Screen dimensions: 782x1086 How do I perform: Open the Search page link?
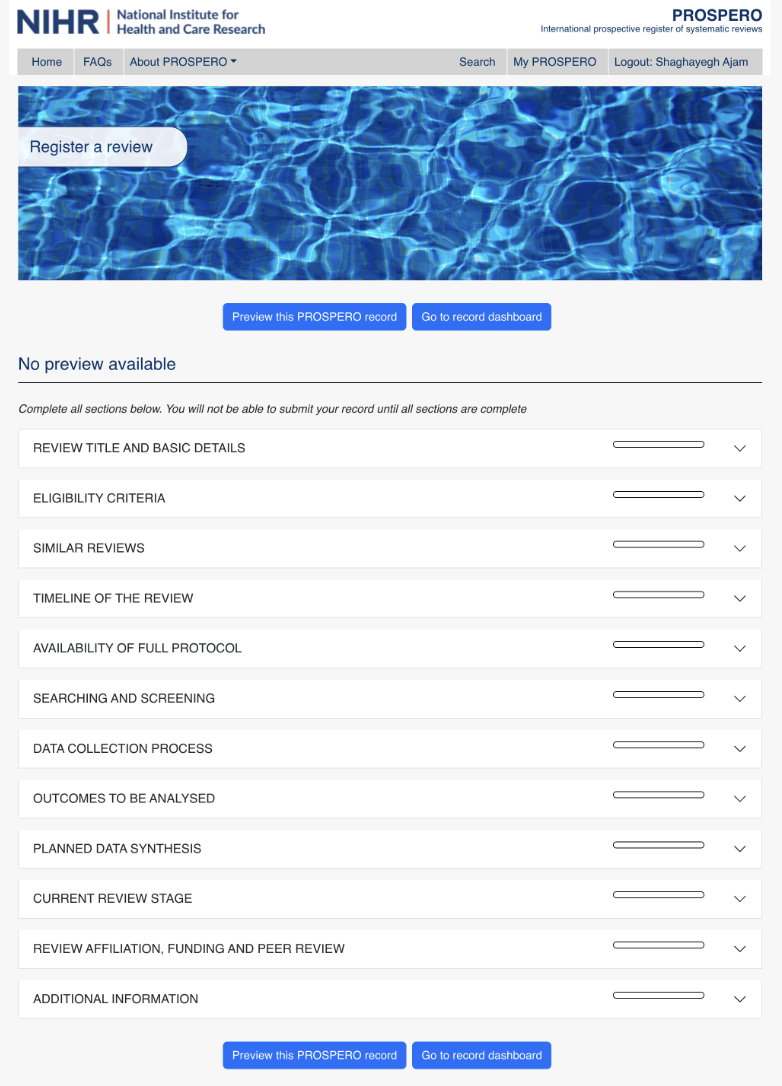point(477,62)
